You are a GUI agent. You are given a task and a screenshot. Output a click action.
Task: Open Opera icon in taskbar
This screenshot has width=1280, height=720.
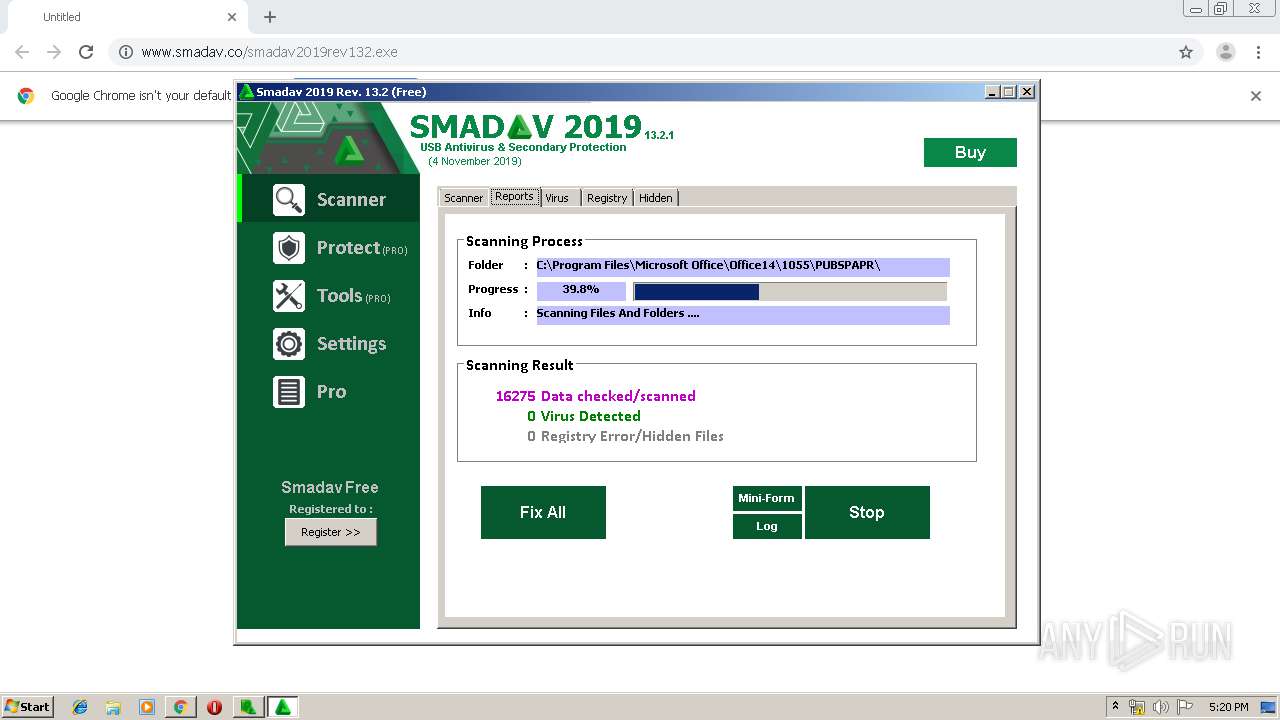[214, 707]
